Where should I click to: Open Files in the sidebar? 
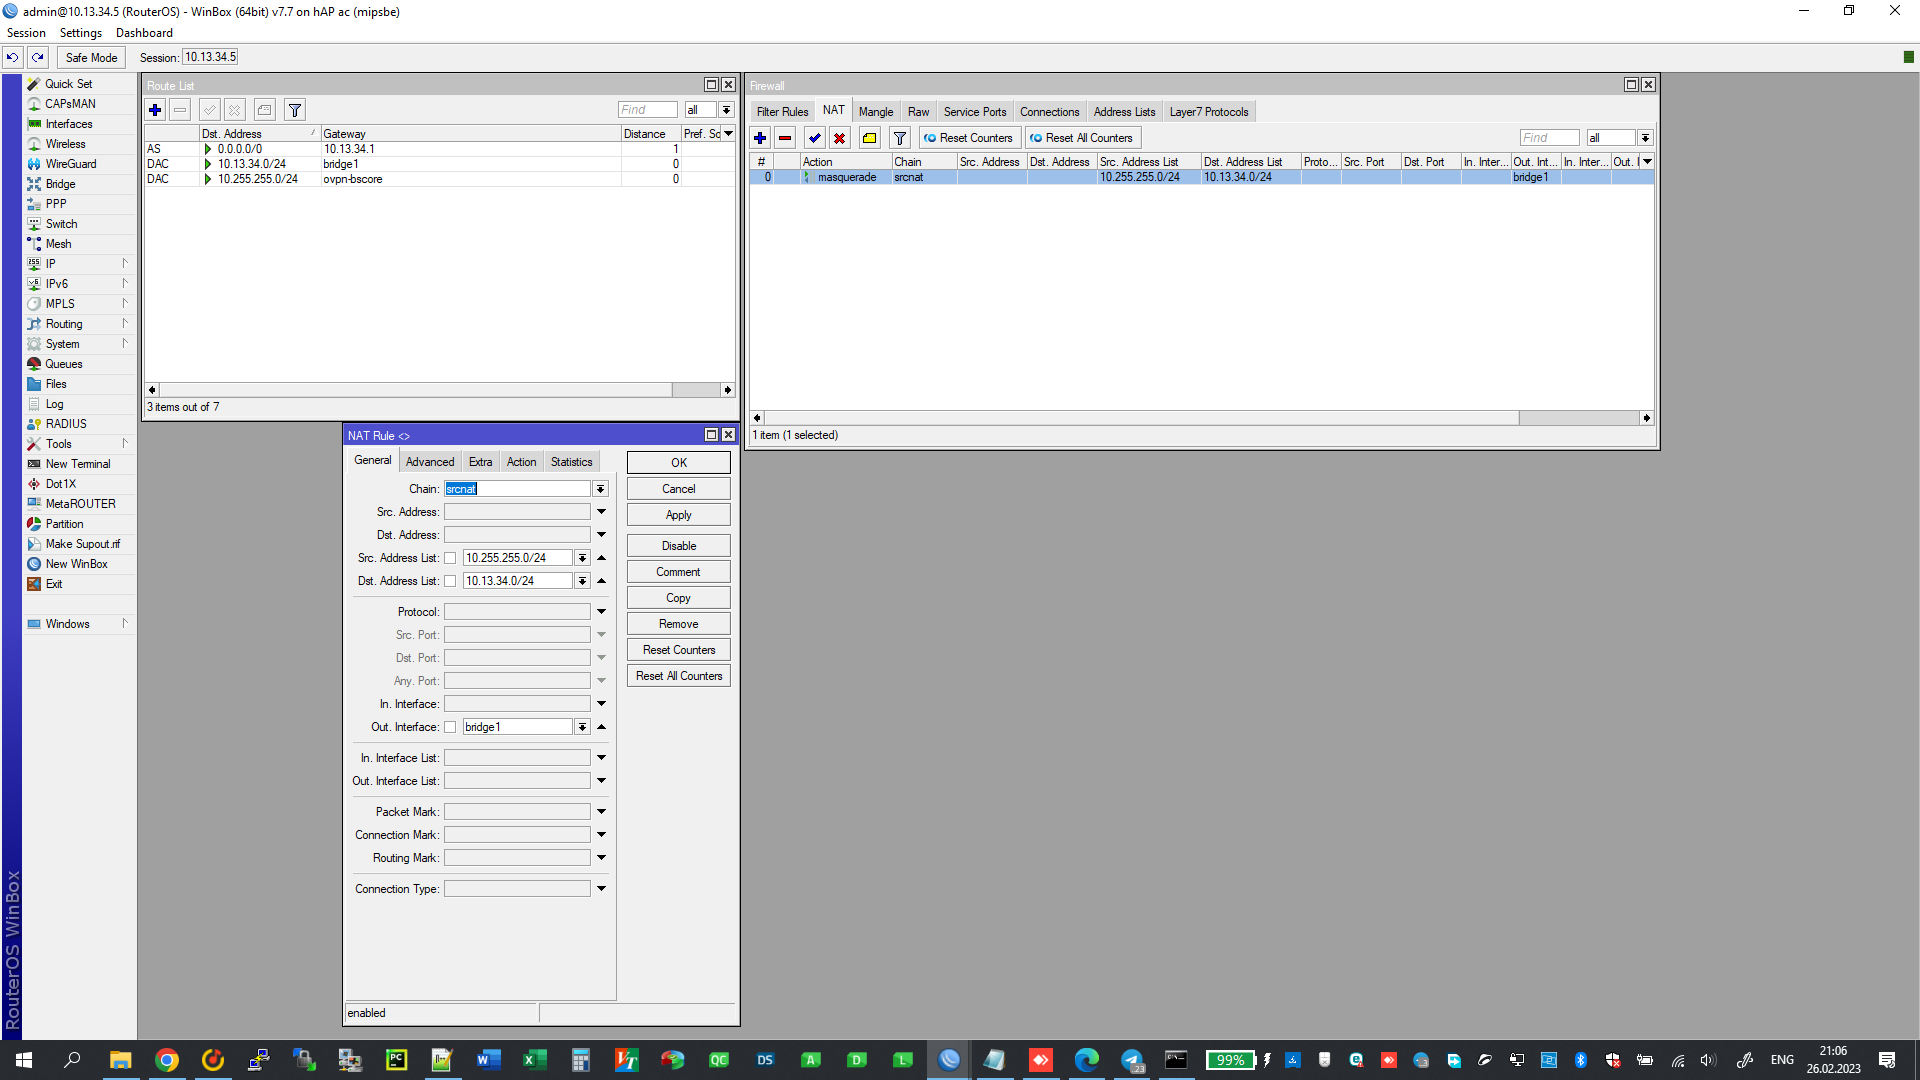point(56,384)
